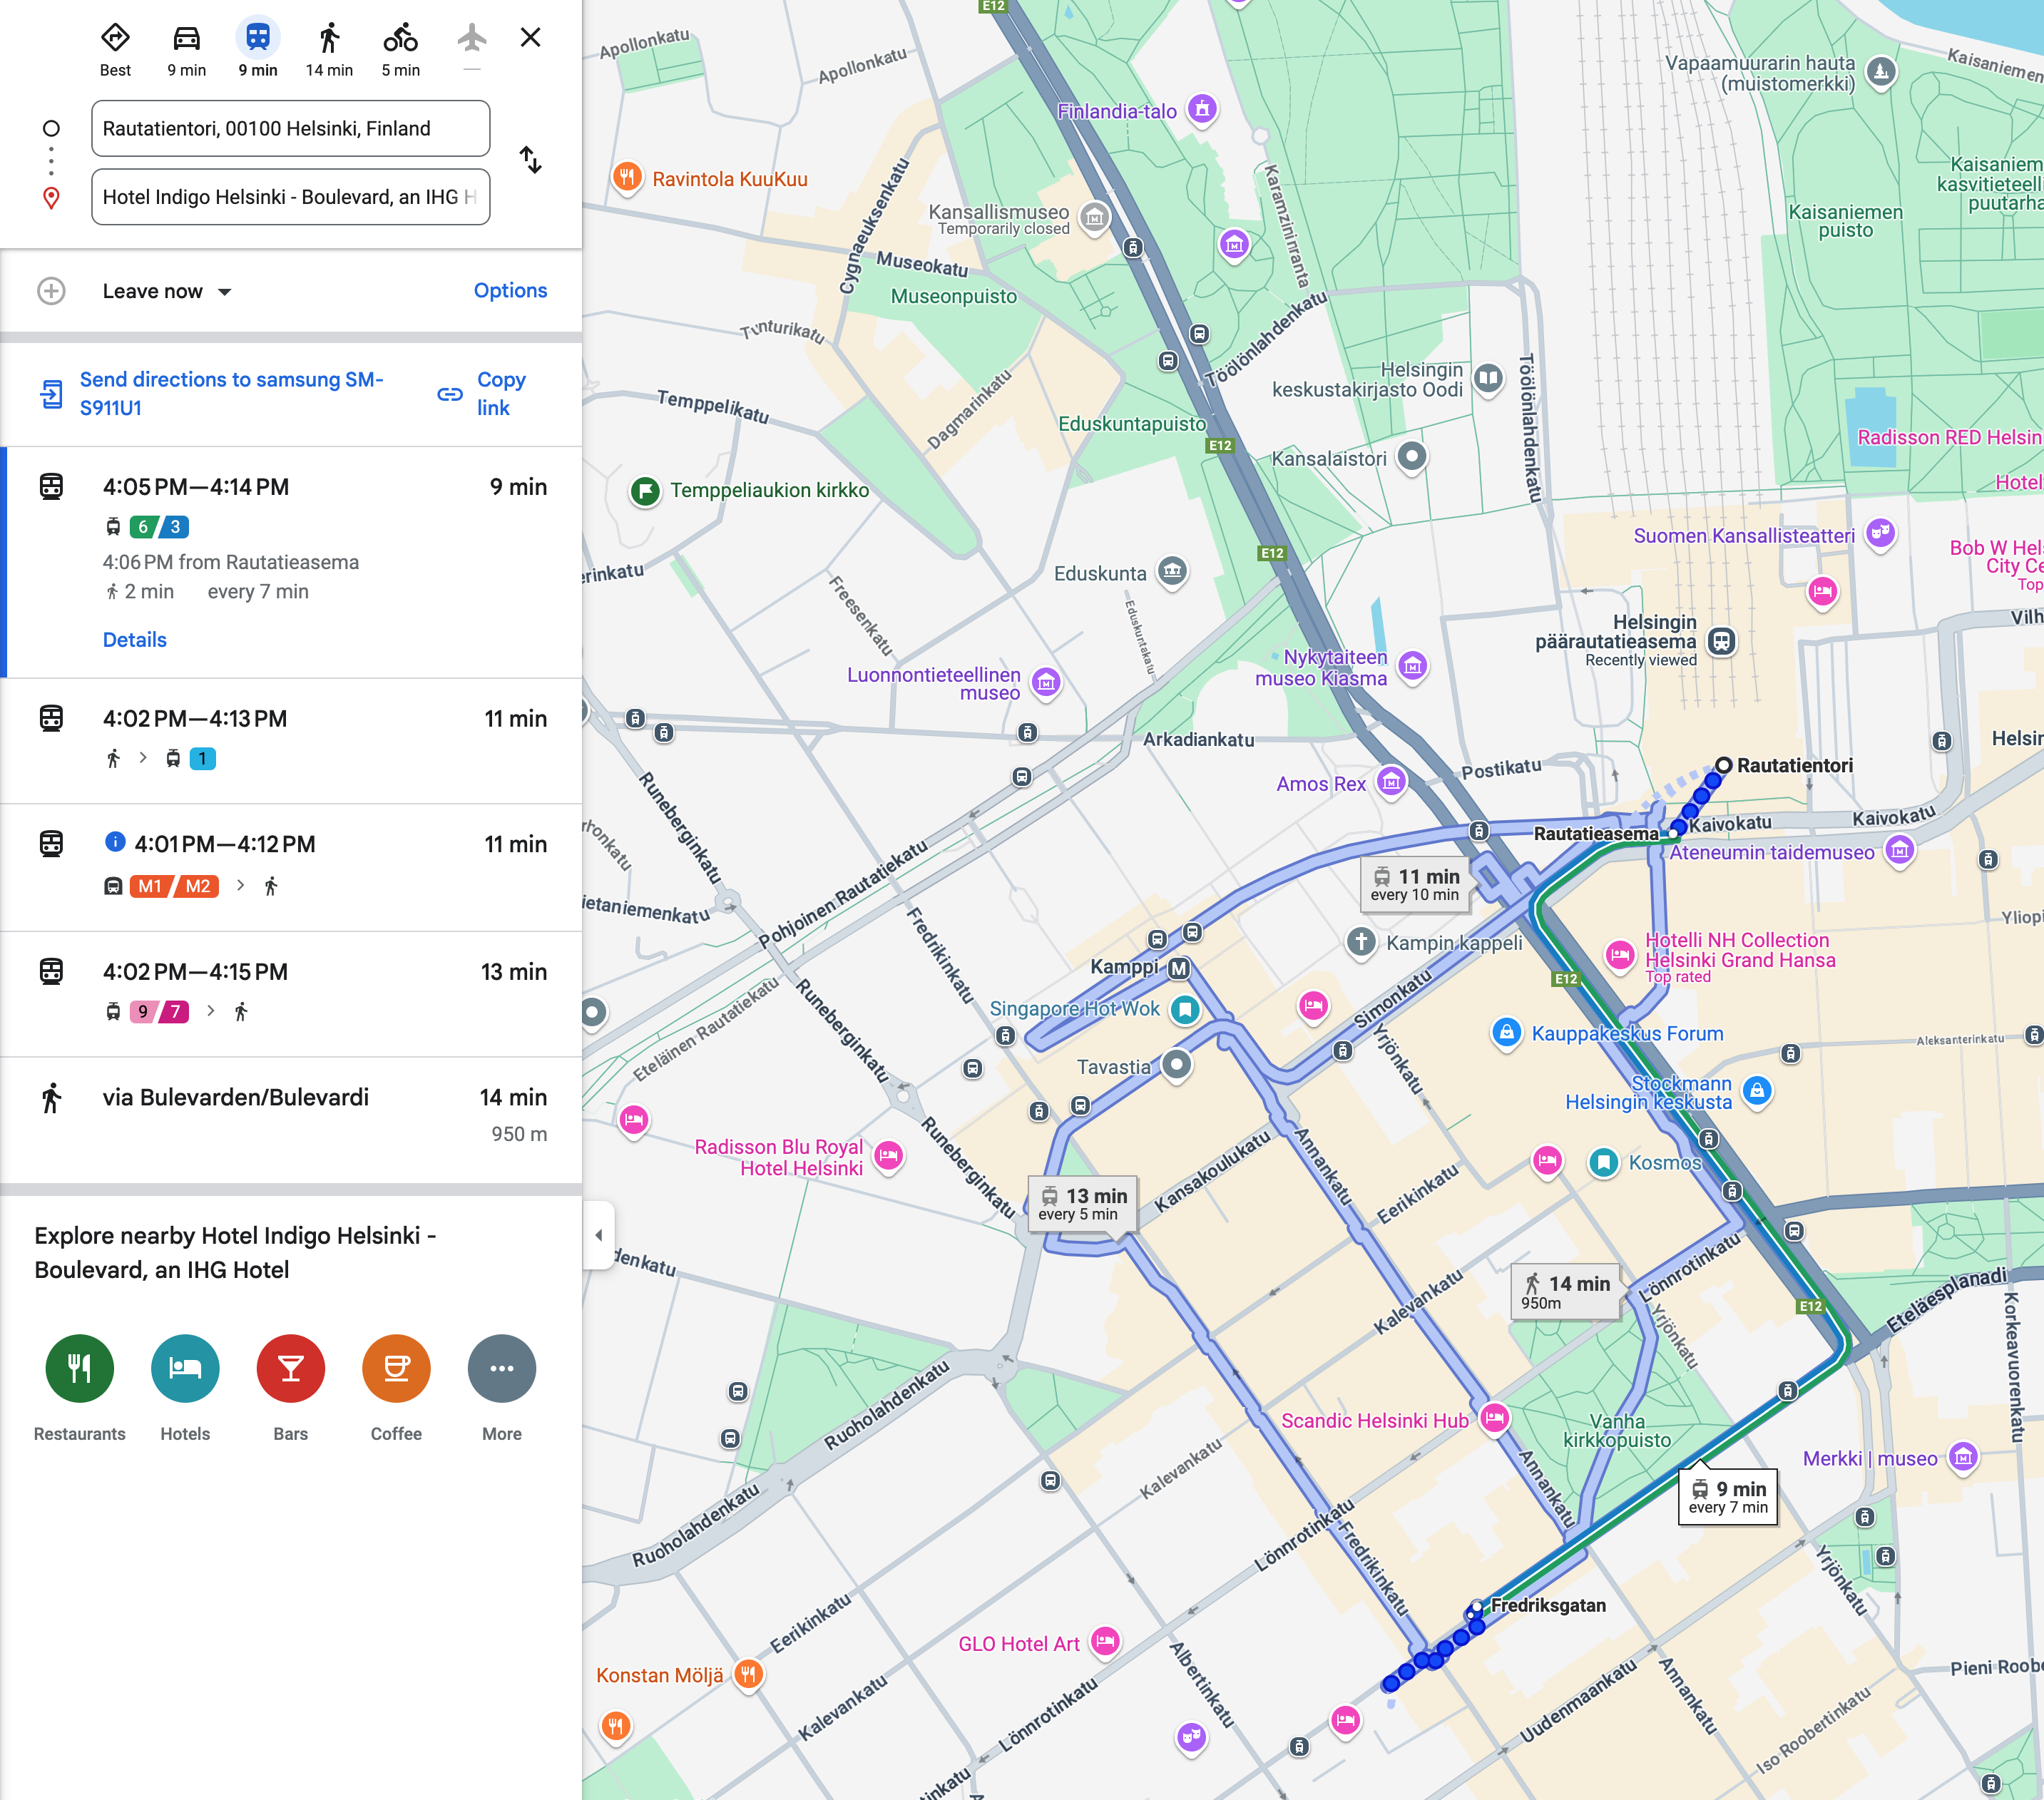Select the 4:02 PM–4:13 PM route
This screenshot has height=1800, width=2044.
[291, 741]
